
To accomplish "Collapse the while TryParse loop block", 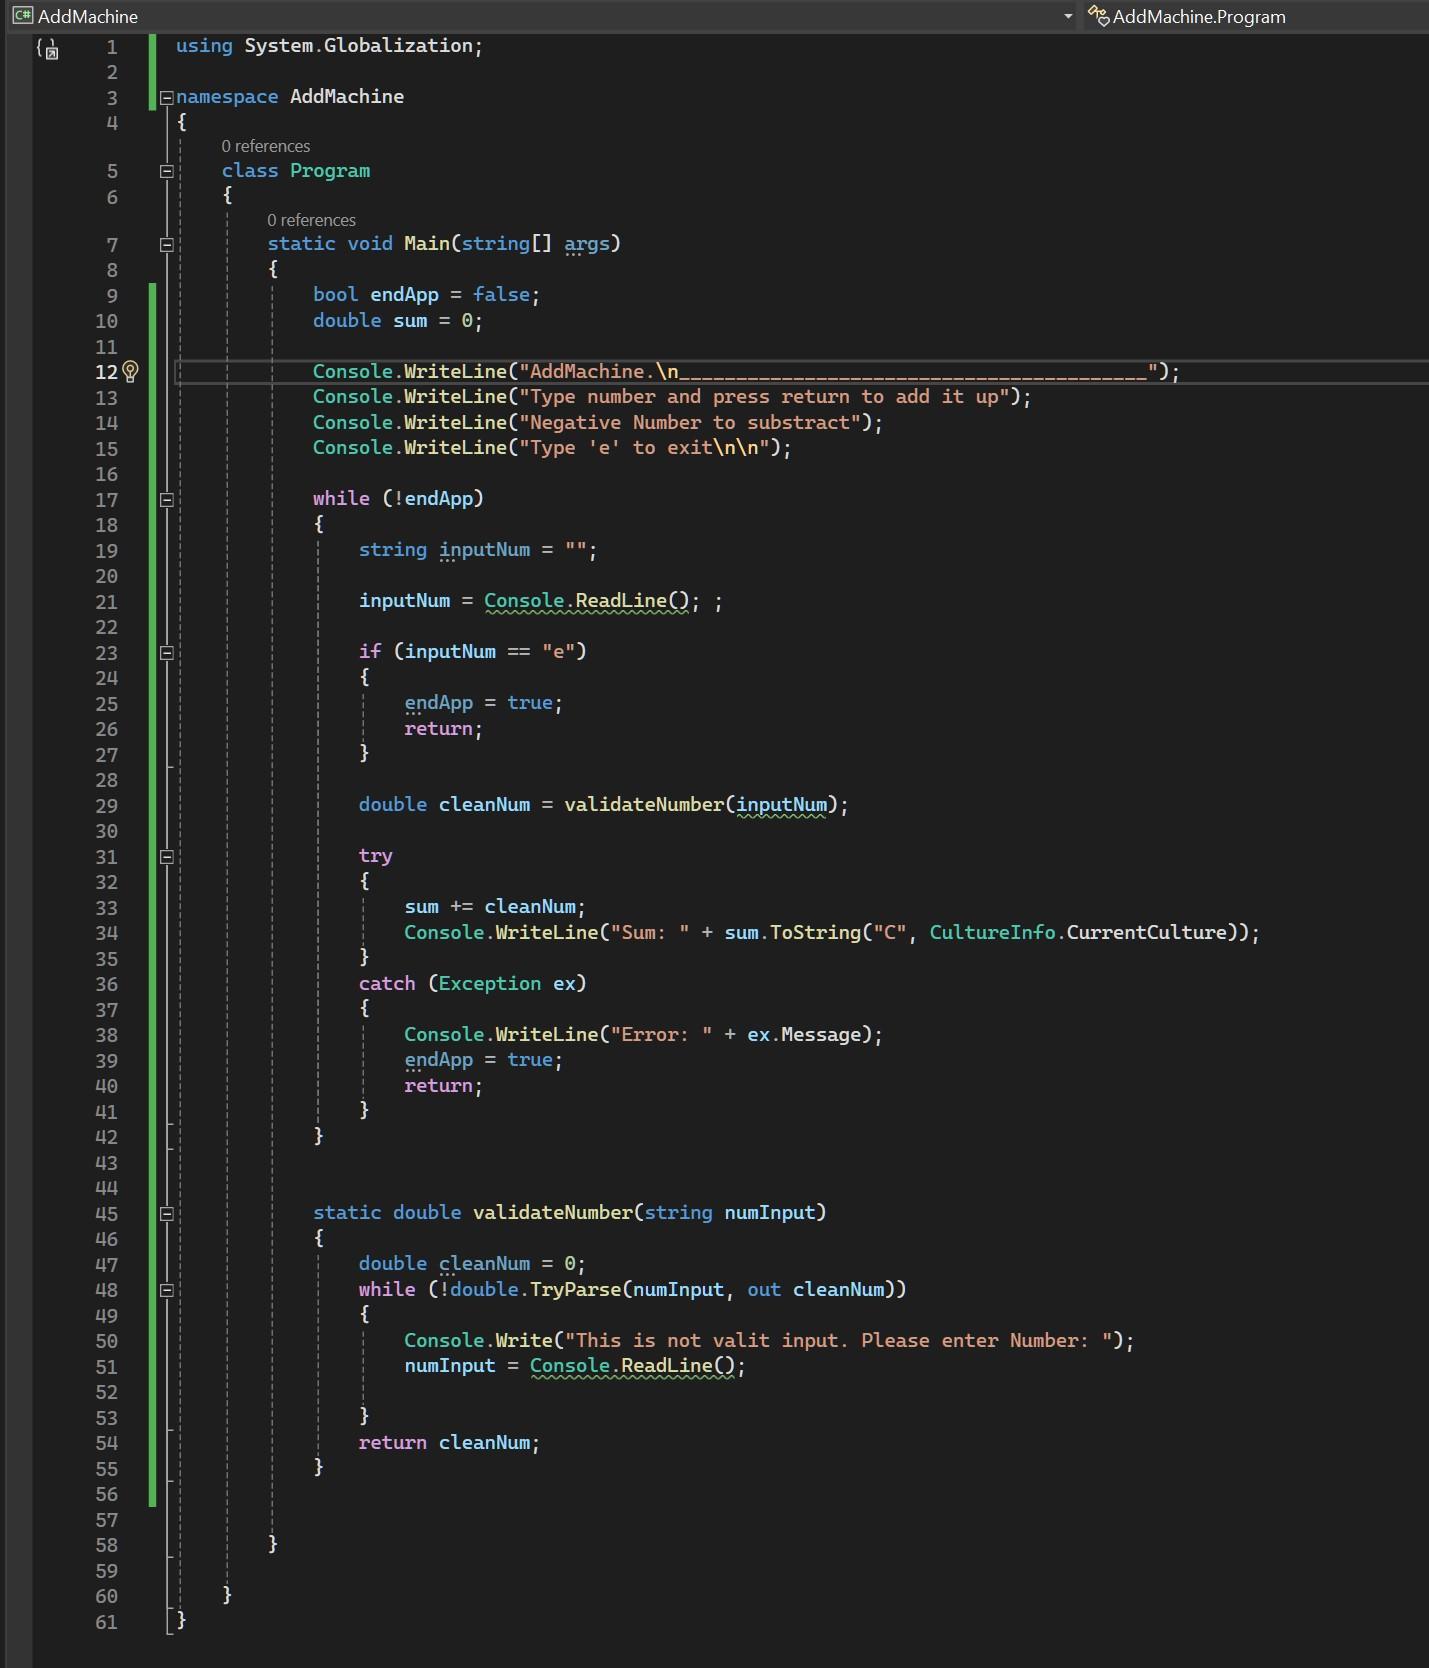I will tap(167, 1290).
